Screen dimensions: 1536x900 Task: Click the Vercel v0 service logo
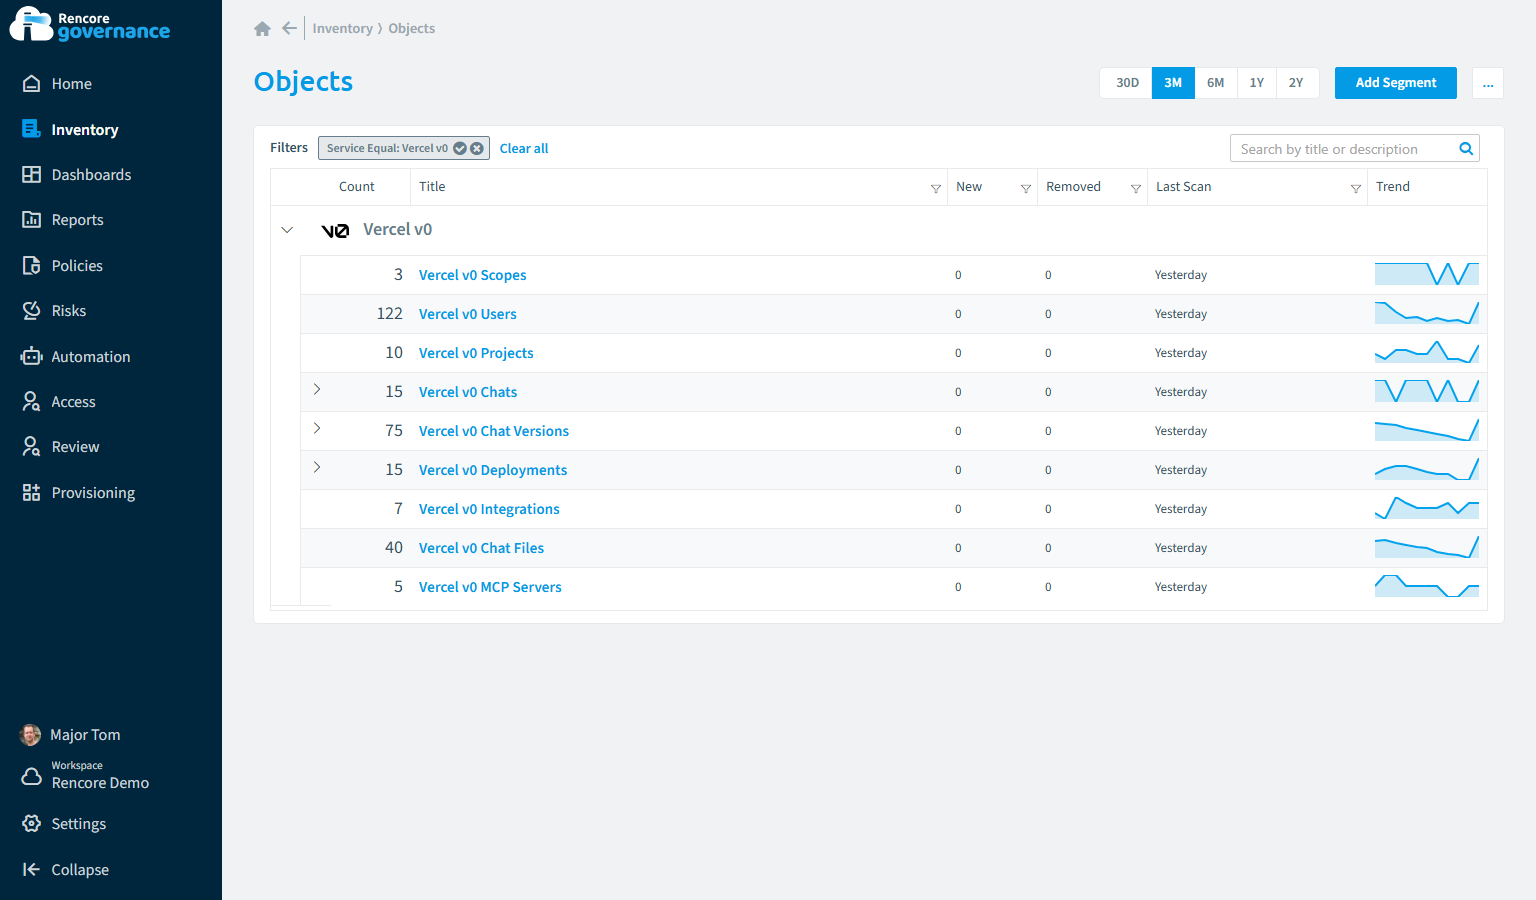click(335, 231)
